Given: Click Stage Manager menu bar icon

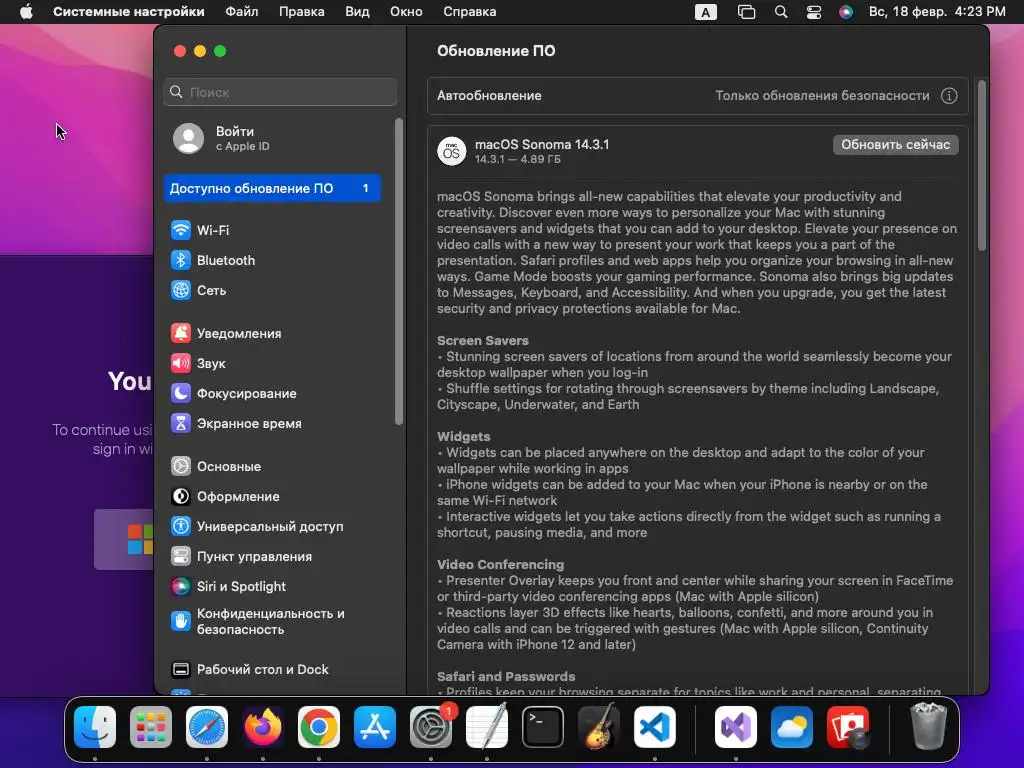Looking at the screenshot, I should pyautogui.click(x=746, y=12).
